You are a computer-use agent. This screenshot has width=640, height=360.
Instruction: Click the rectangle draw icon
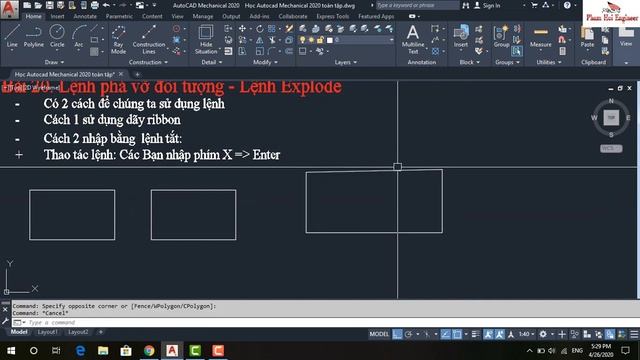pyautogui.click(x=94, y=40)
